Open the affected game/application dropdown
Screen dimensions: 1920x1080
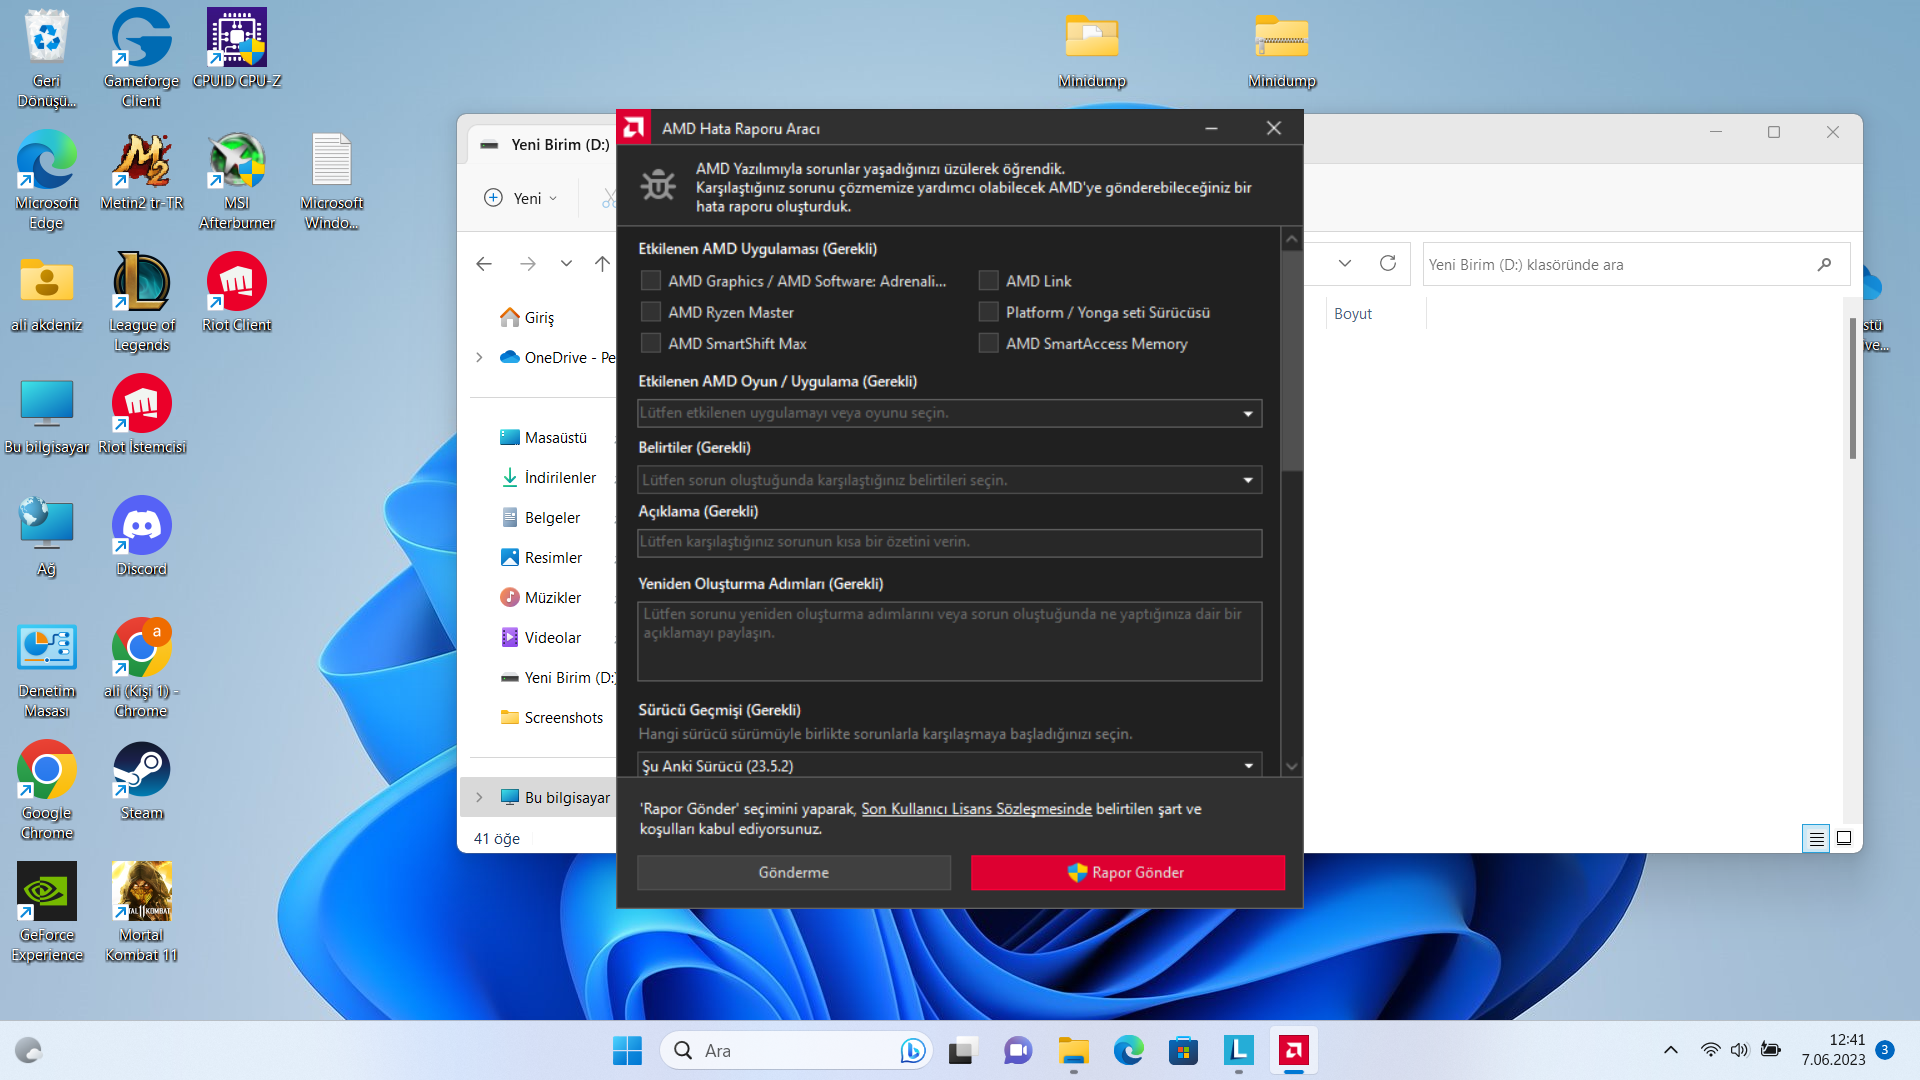point(949,413)
